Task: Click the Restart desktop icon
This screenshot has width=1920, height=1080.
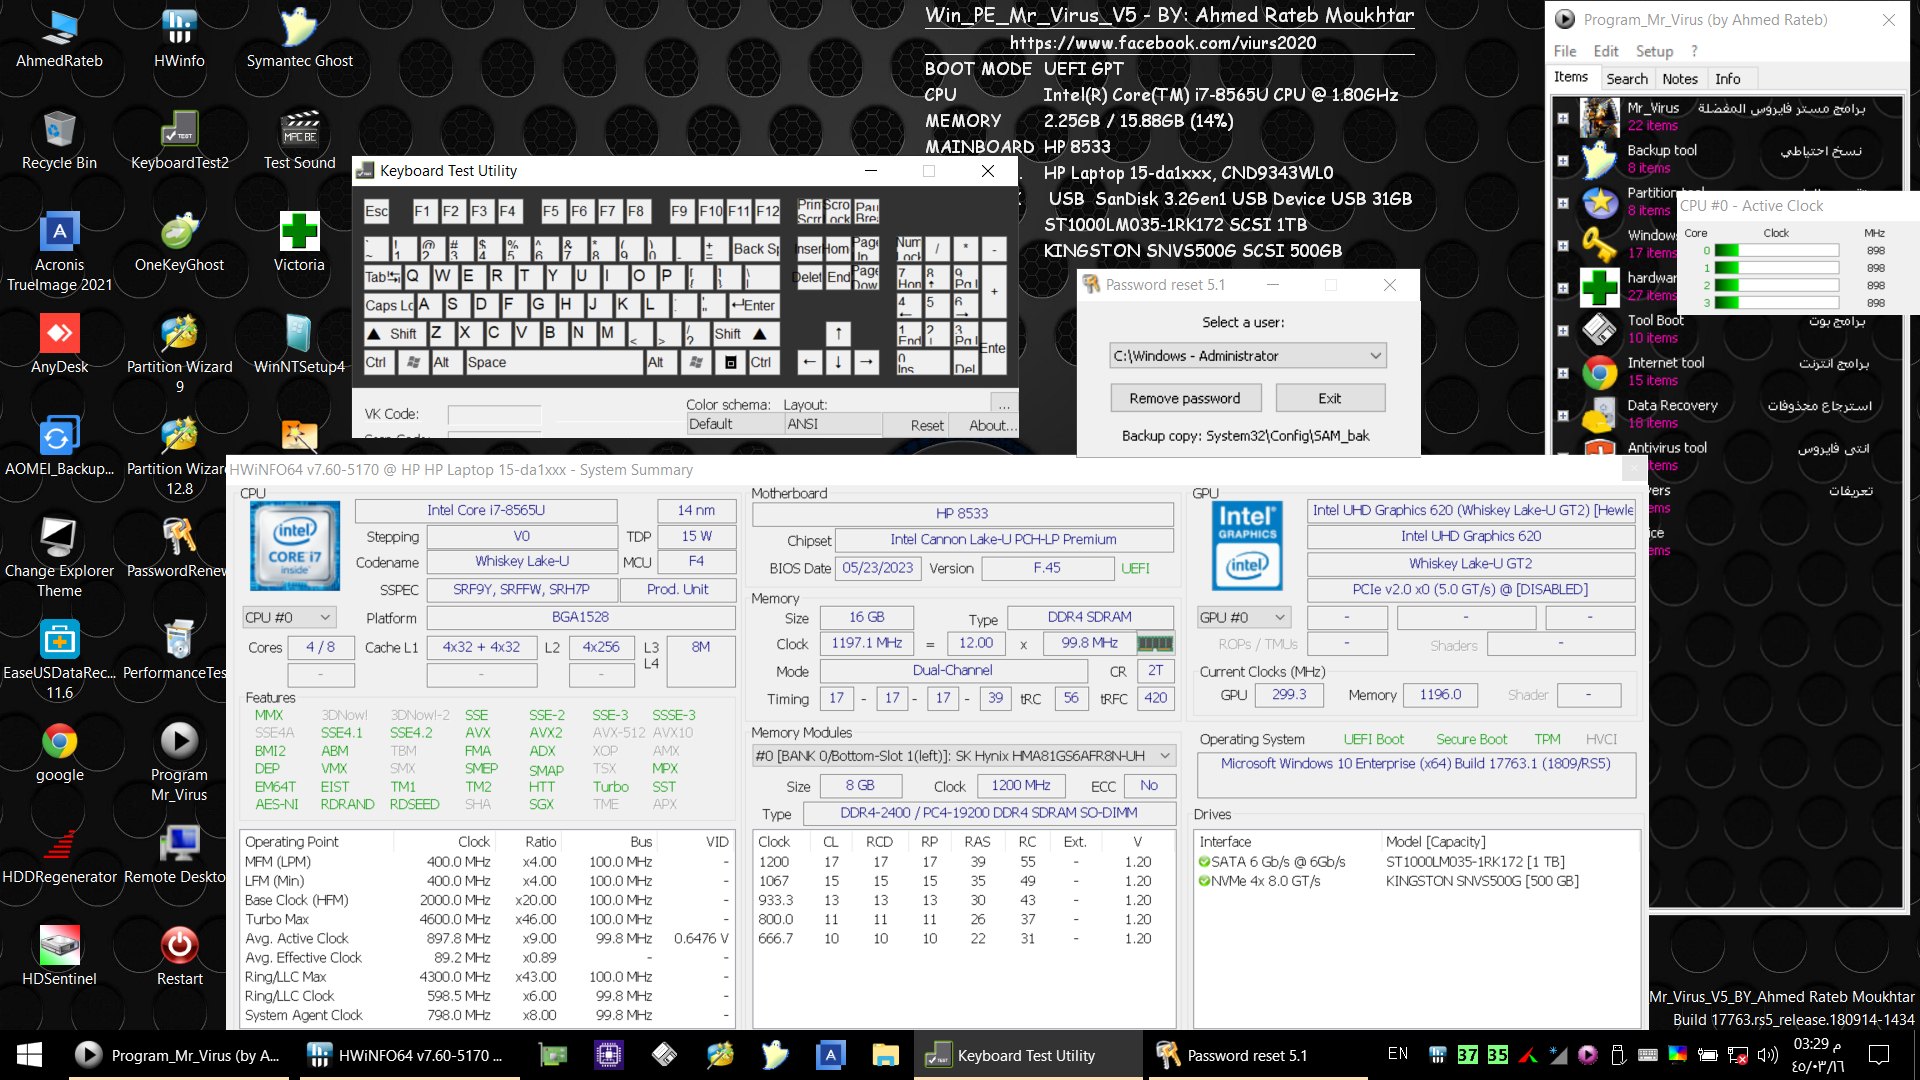Action: point(179,956)
